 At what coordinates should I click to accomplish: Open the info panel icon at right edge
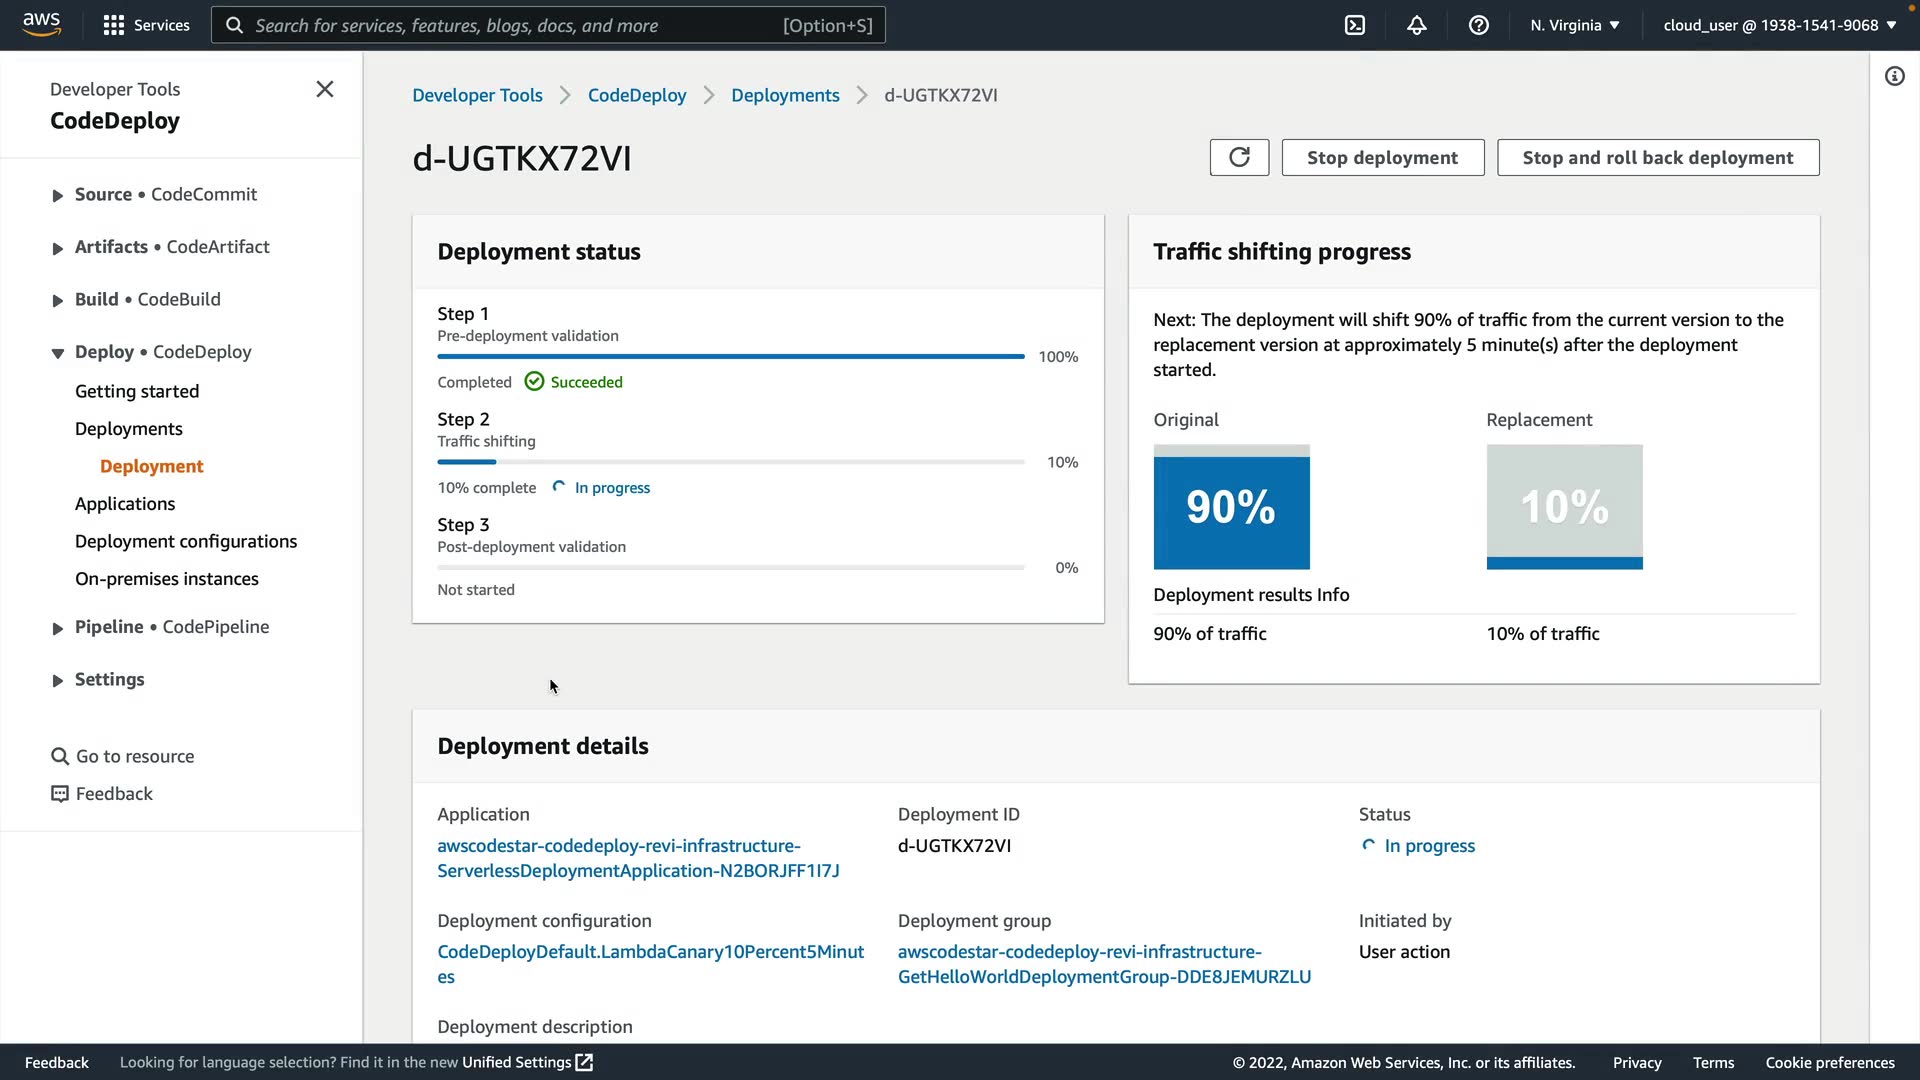pos(1895,76)
